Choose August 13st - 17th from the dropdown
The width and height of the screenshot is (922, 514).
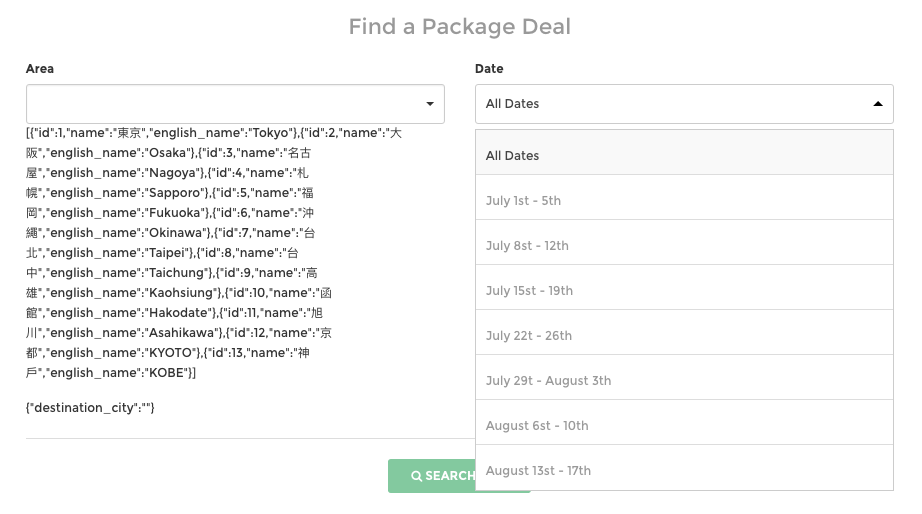point(683,470)
